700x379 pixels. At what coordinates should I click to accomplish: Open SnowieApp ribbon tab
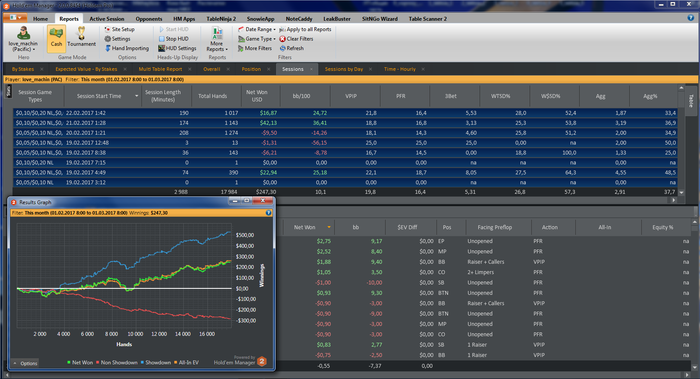(261, 19)
